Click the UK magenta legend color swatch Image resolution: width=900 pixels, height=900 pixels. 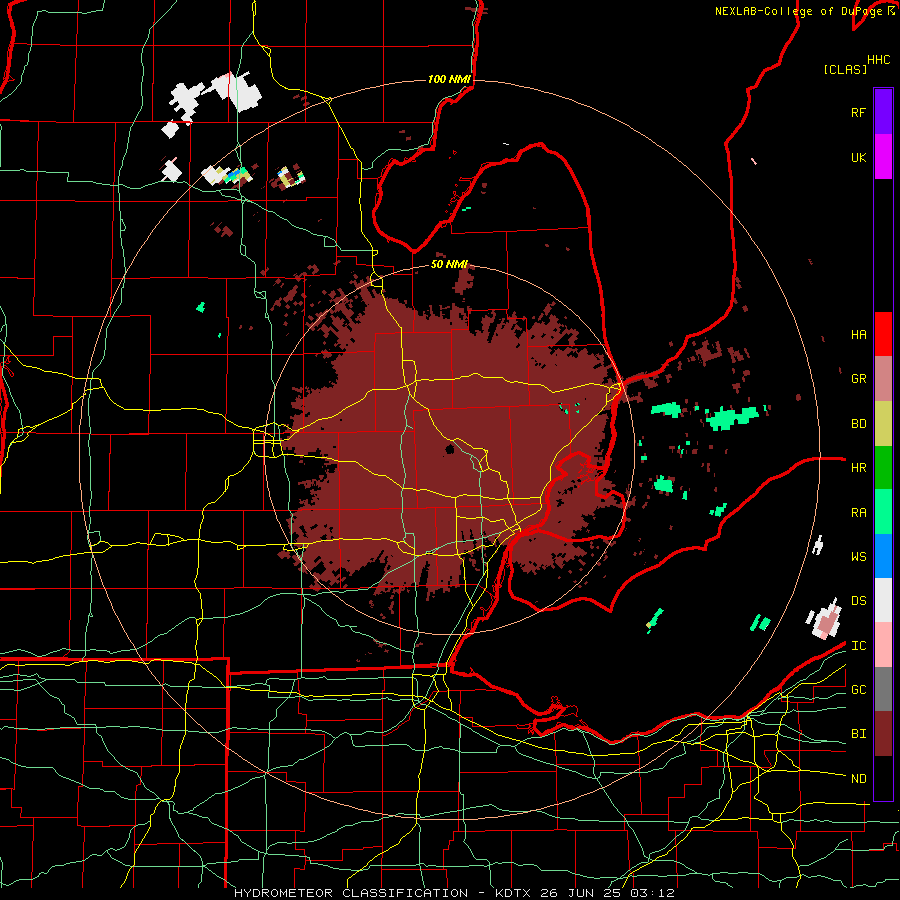(883, 157)
